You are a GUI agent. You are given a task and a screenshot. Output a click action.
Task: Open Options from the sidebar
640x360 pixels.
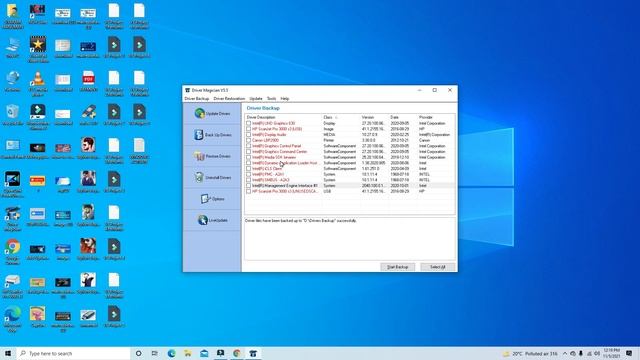click(212, 199)
